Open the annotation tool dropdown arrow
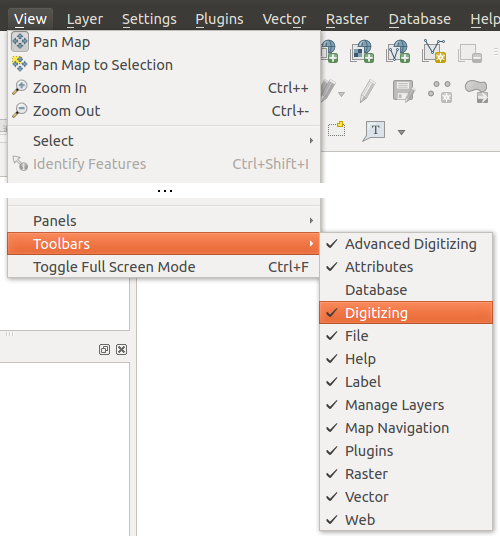The height and width of the screenshot is (536, 500). [x=402, y=132]
